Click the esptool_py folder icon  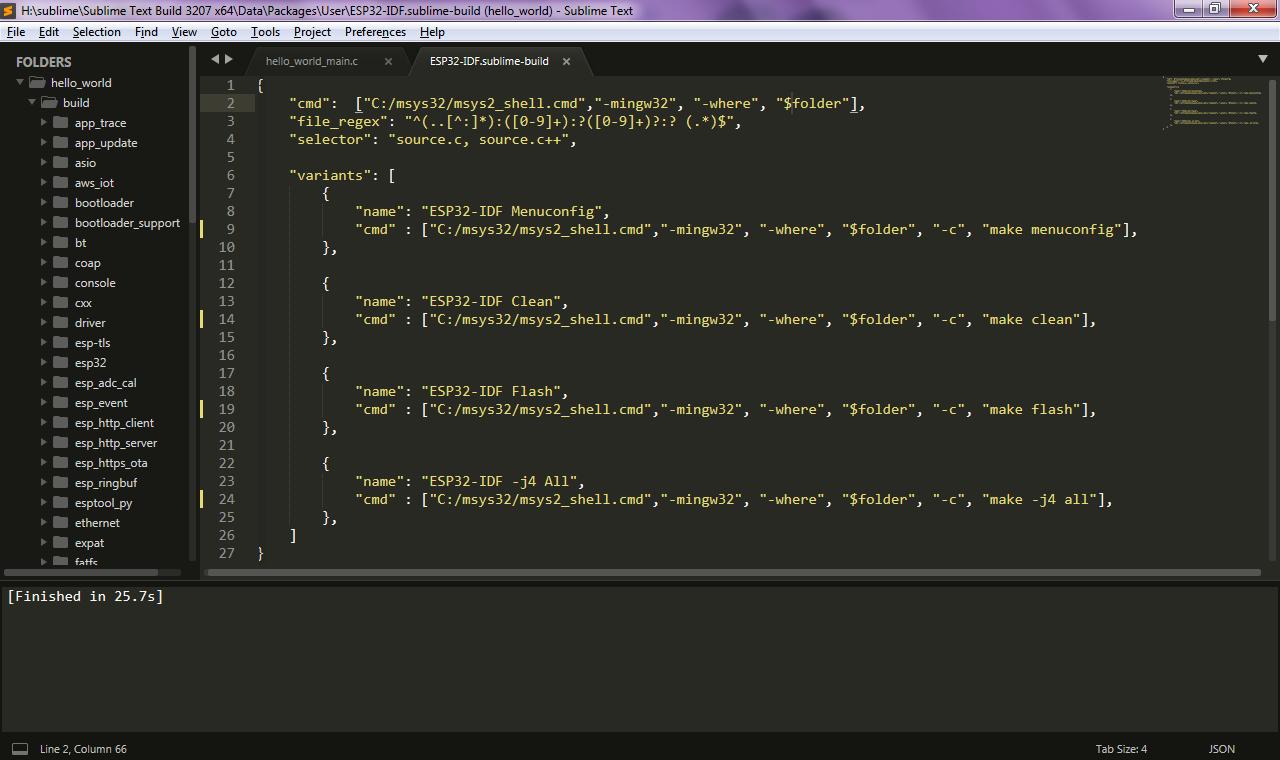60,503
